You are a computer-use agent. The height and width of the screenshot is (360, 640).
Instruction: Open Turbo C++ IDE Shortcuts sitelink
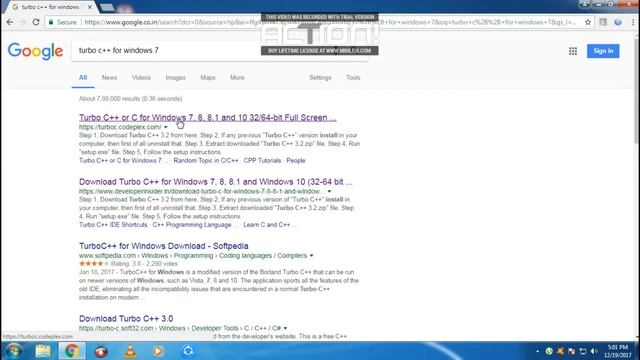pos(113,225)
